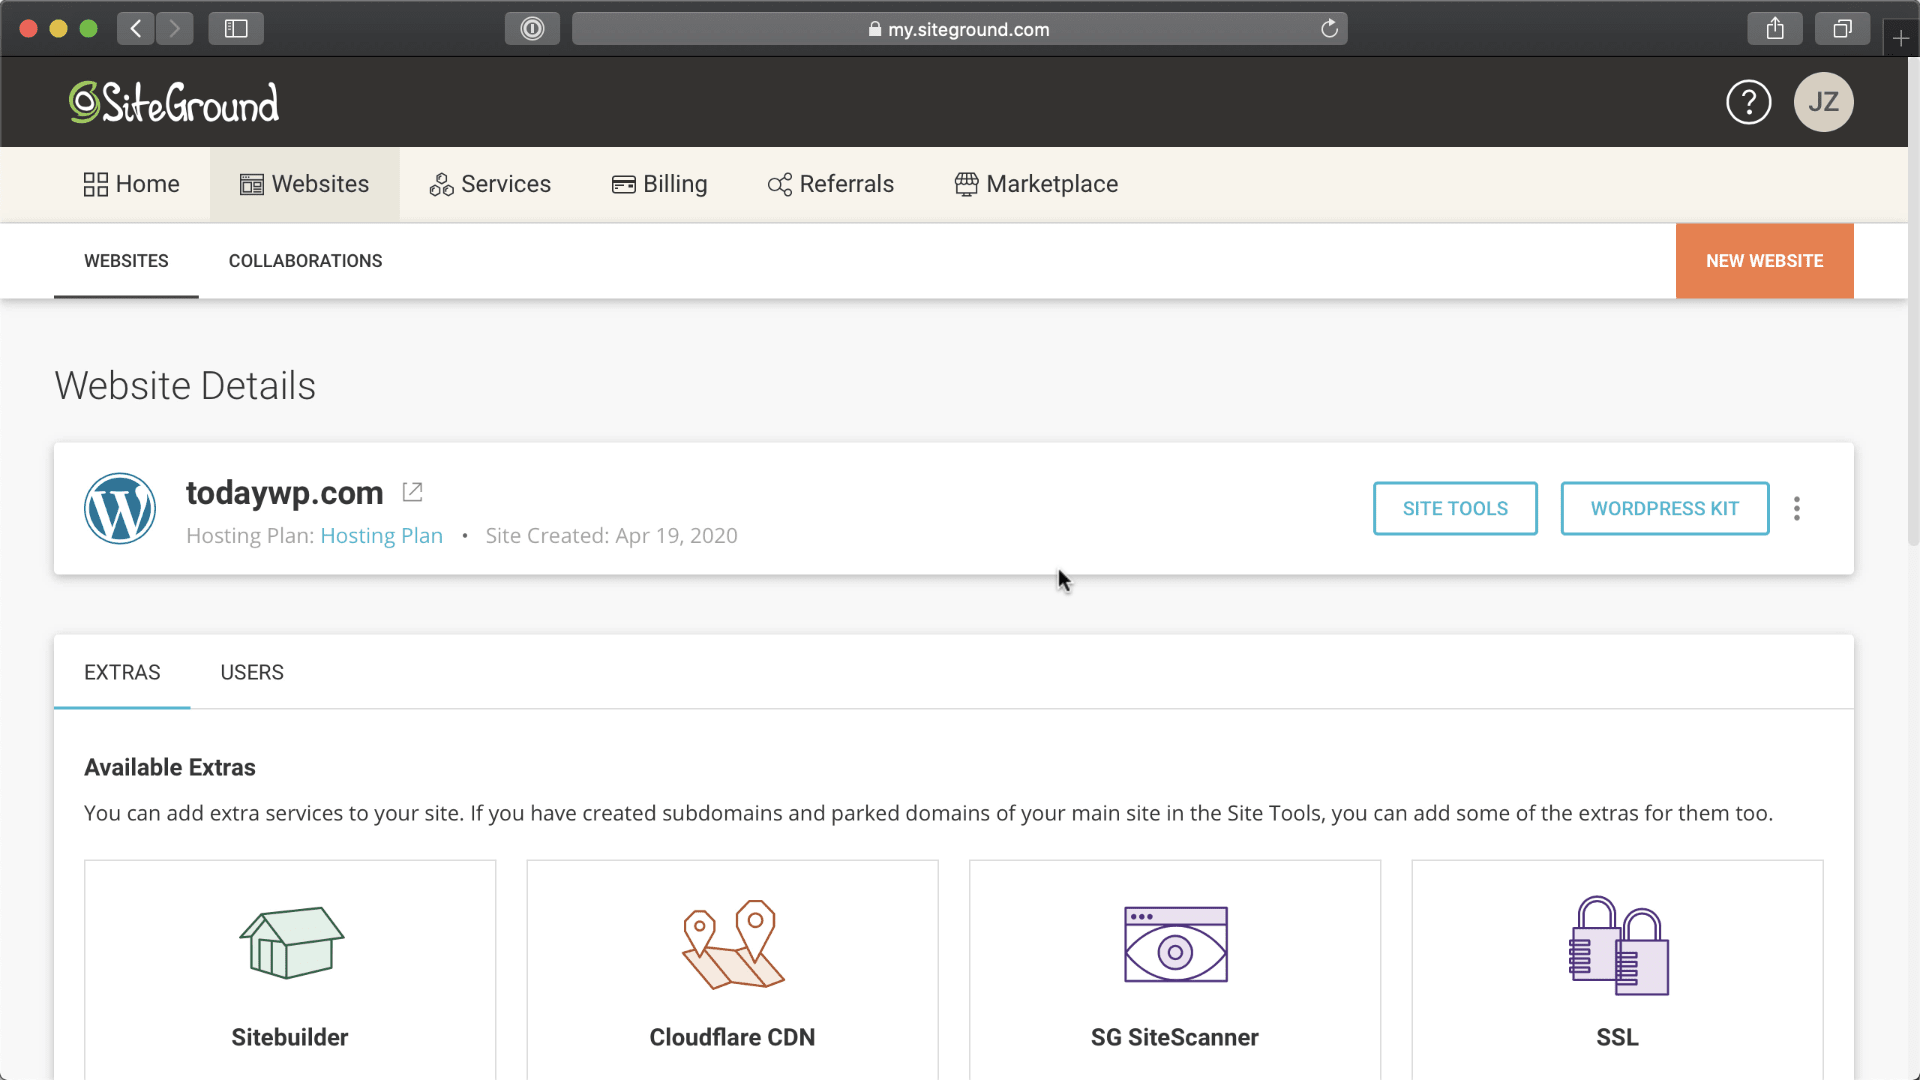Click the SG SiteScanner extra label
The height and width of the screenshot is (1080, 1920).
pos(1175,1037)
